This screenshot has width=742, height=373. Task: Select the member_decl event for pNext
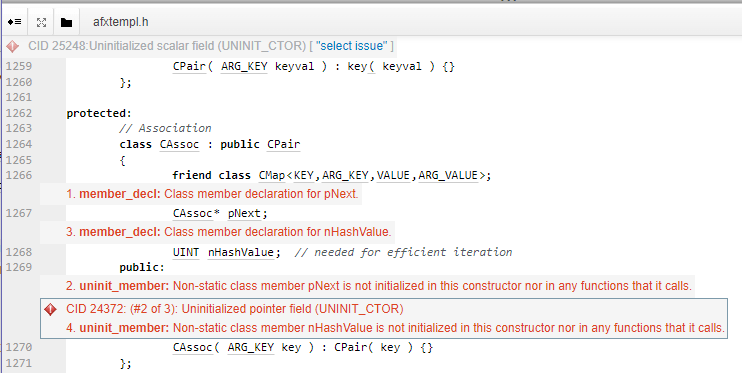pos(212,194)
